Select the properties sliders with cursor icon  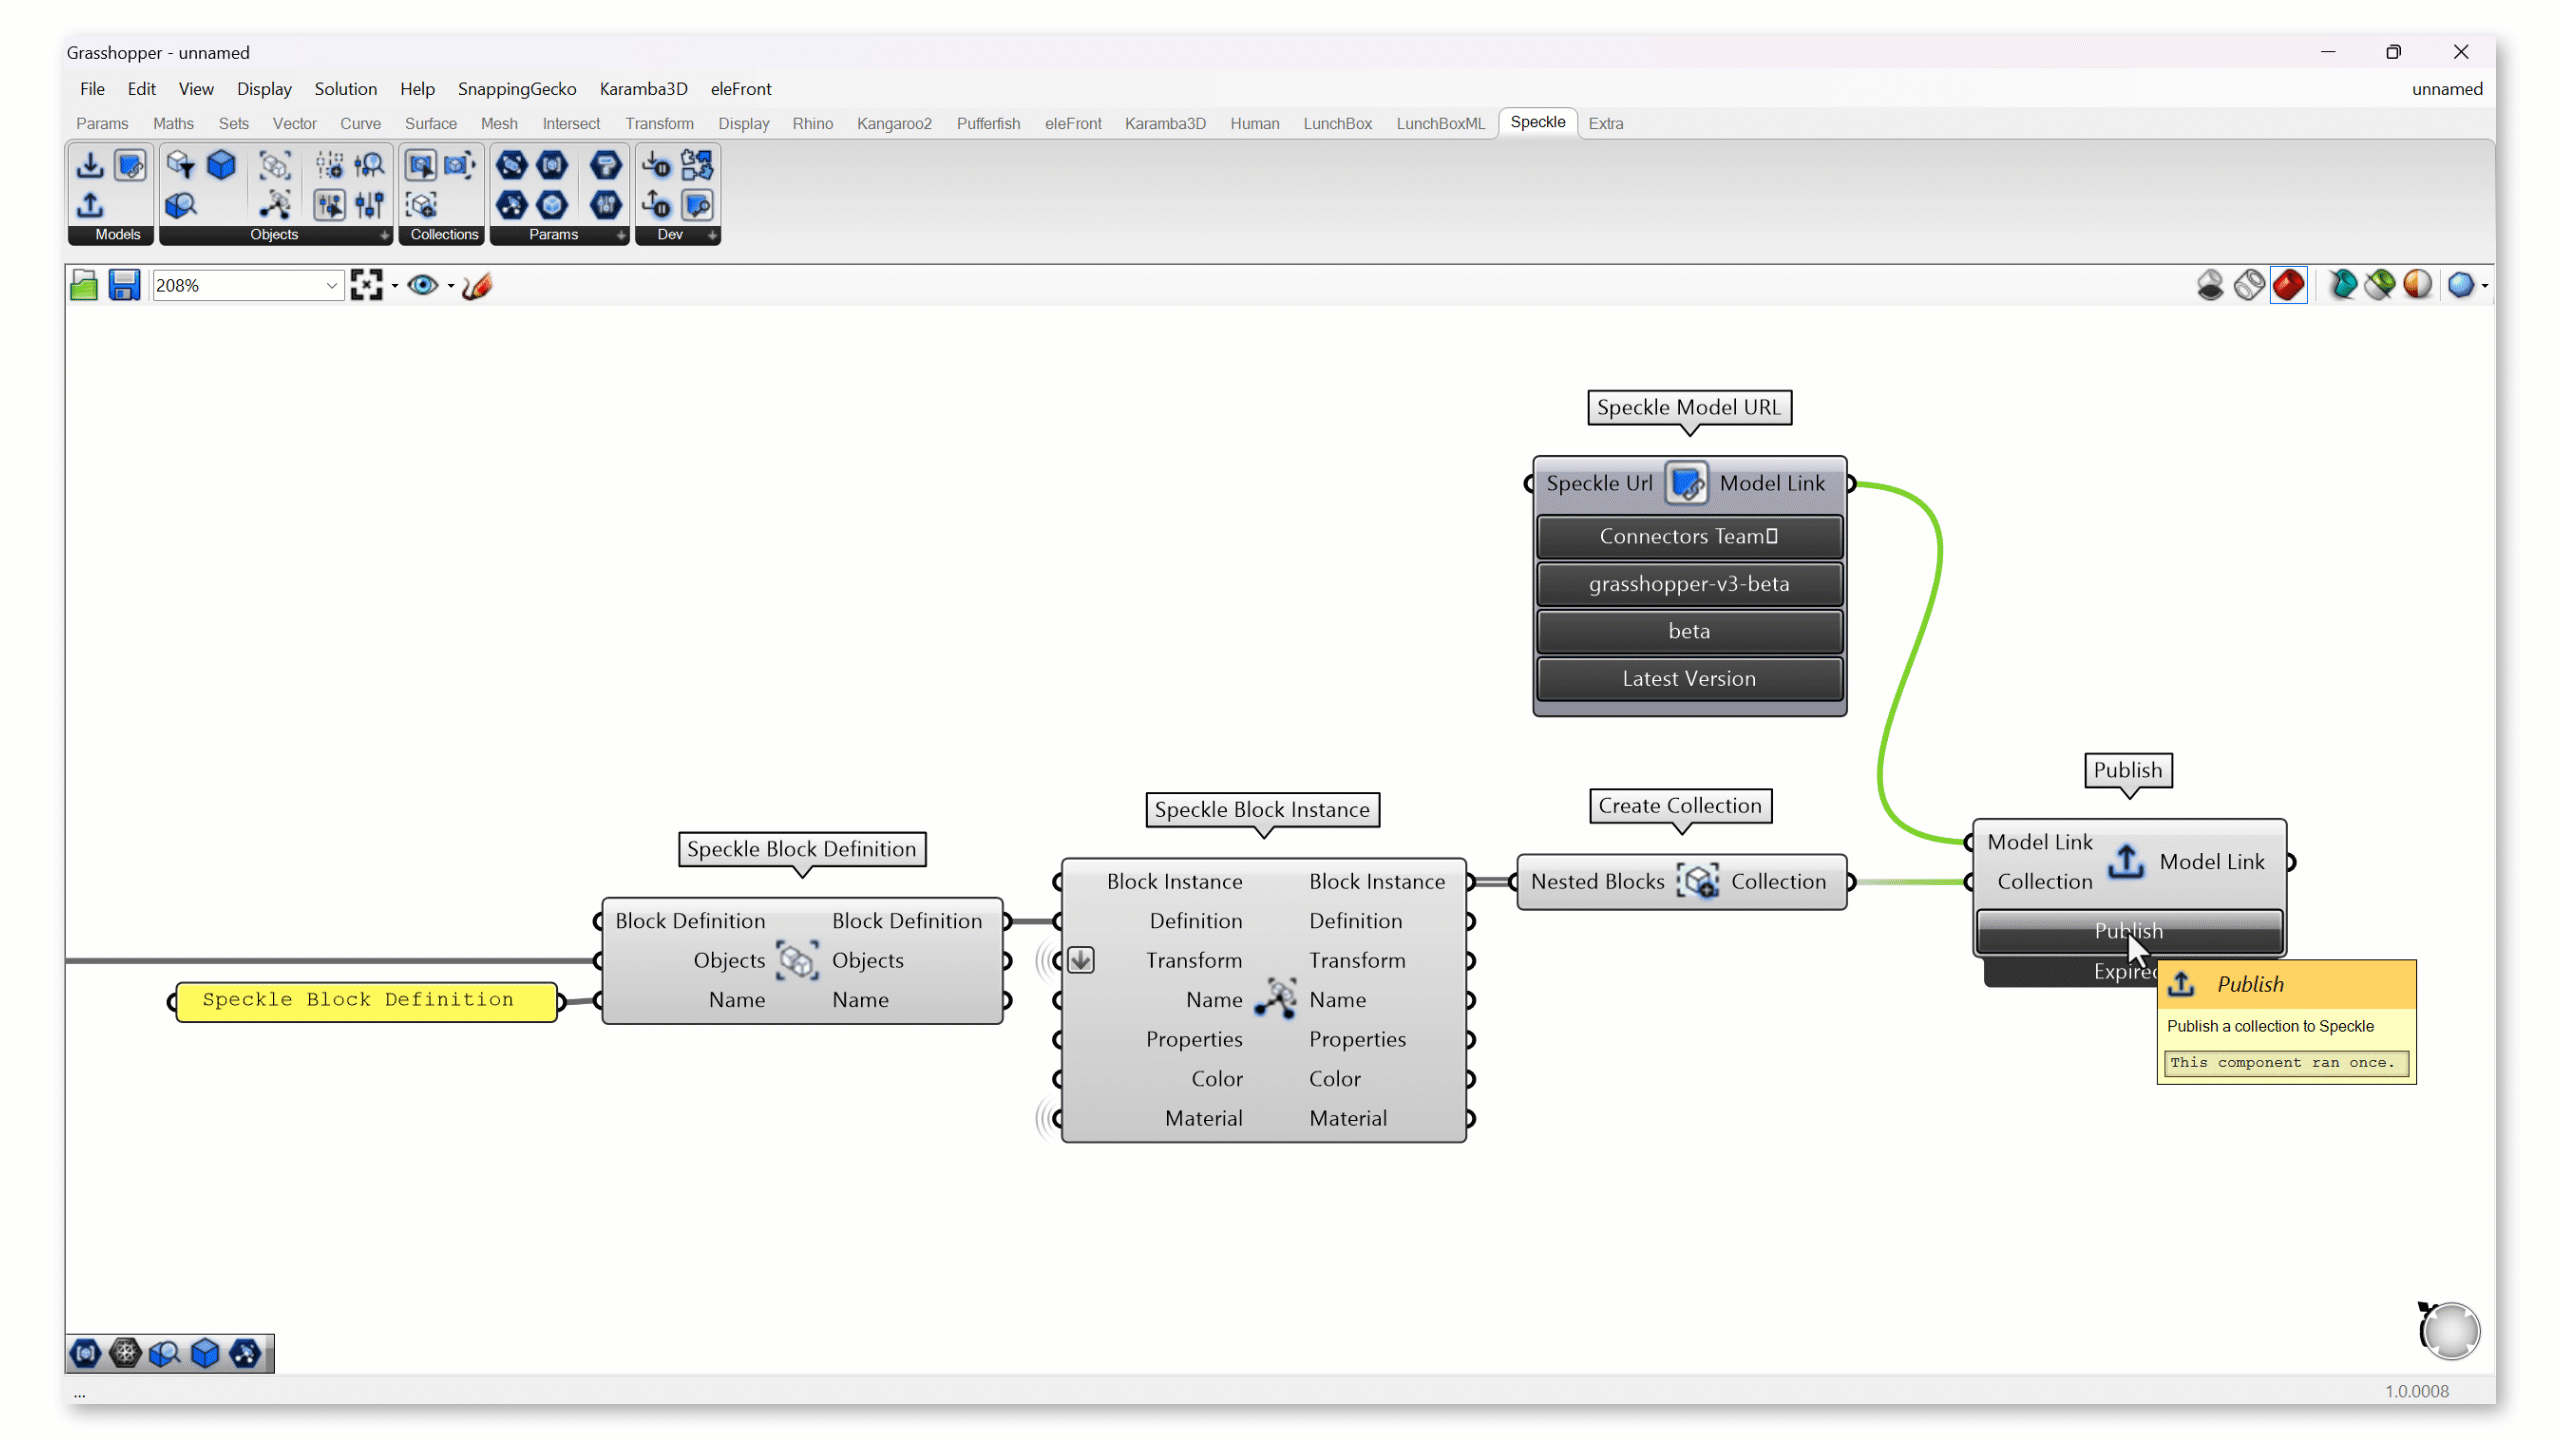[x=329, y=205]
